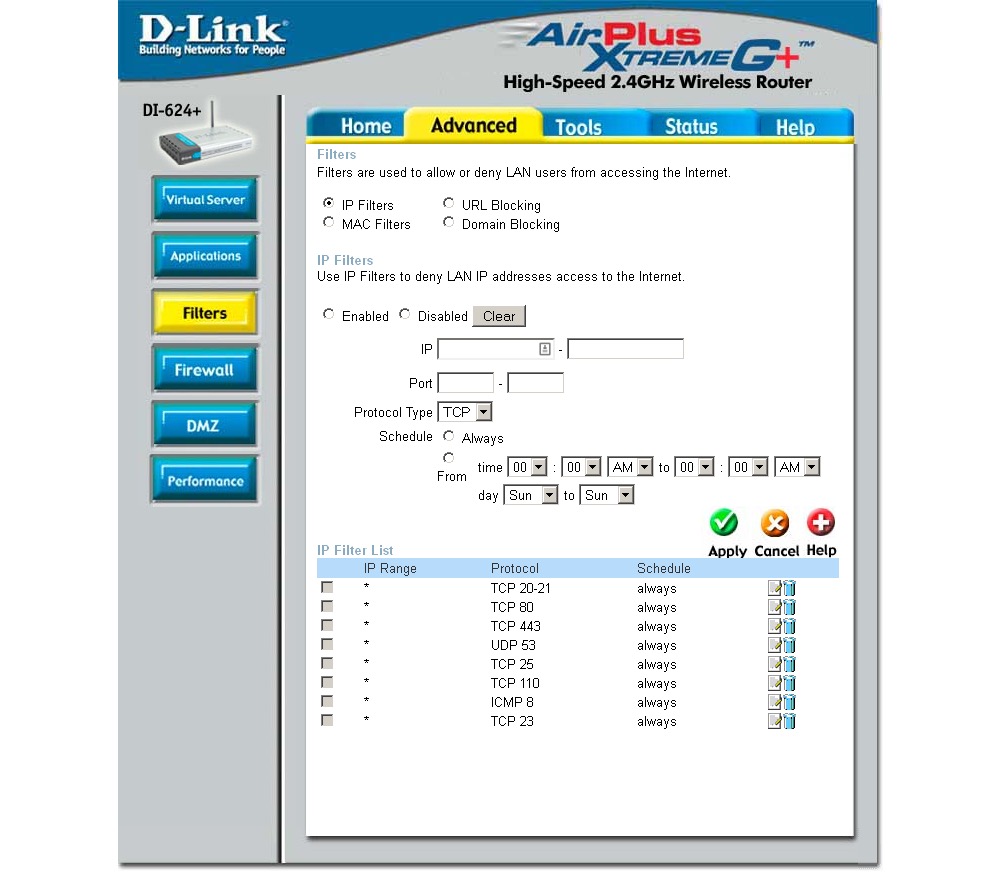Viewport: 1008px width, 879px height.
Task: Open the start AM/PM dropdown
Action: pos(631,467)
